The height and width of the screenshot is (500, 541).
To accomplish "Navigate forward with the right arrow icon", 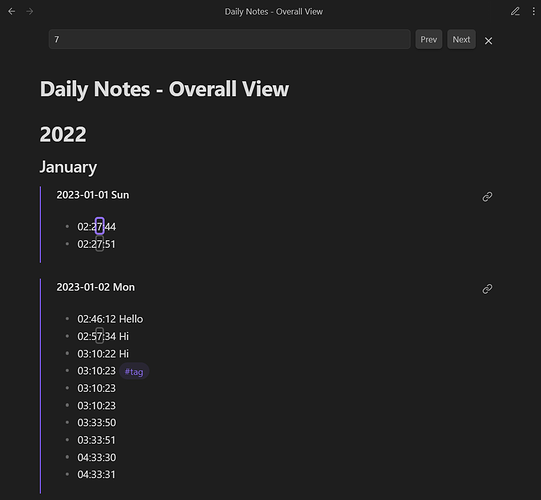I will [x=30, y=12].
